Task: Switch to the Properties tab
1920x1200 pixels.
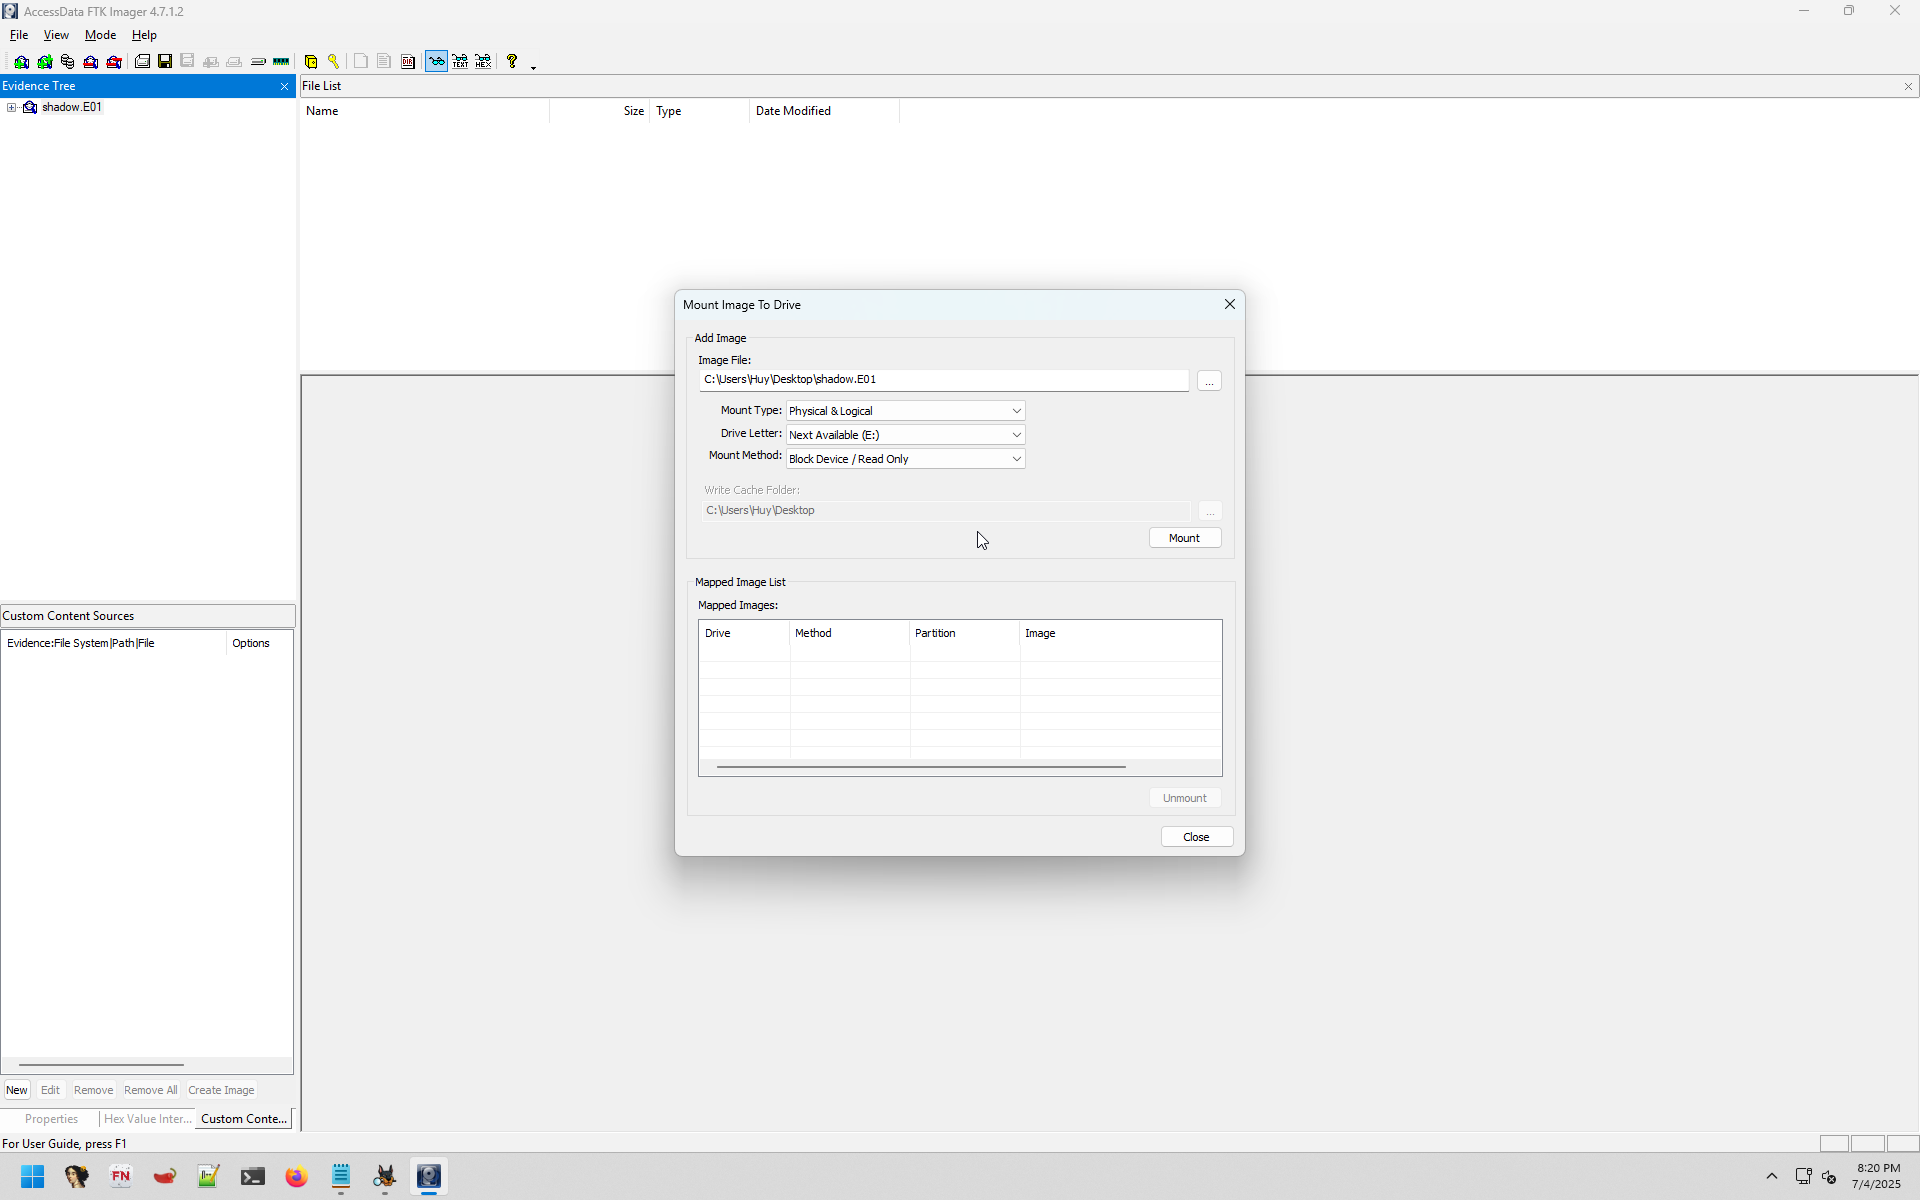Action: click(51, 1119)
